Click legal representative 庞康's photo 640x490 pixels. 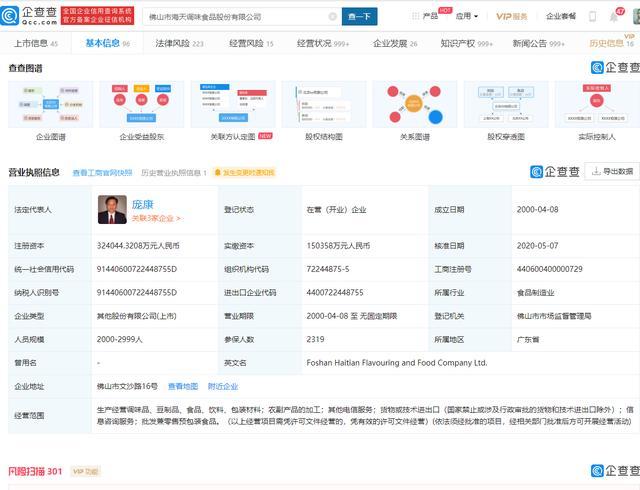pos(112,209)
